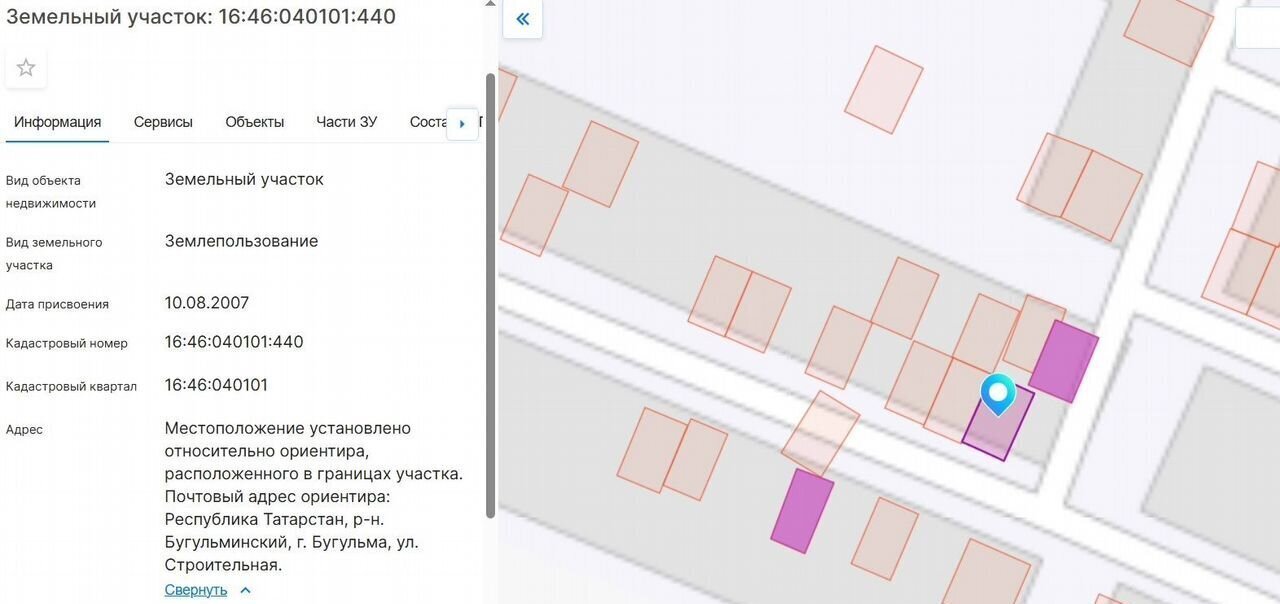This screenshot has width=1280, height=604.
Task: Click the value Землепользование
Action: [241, 241]
